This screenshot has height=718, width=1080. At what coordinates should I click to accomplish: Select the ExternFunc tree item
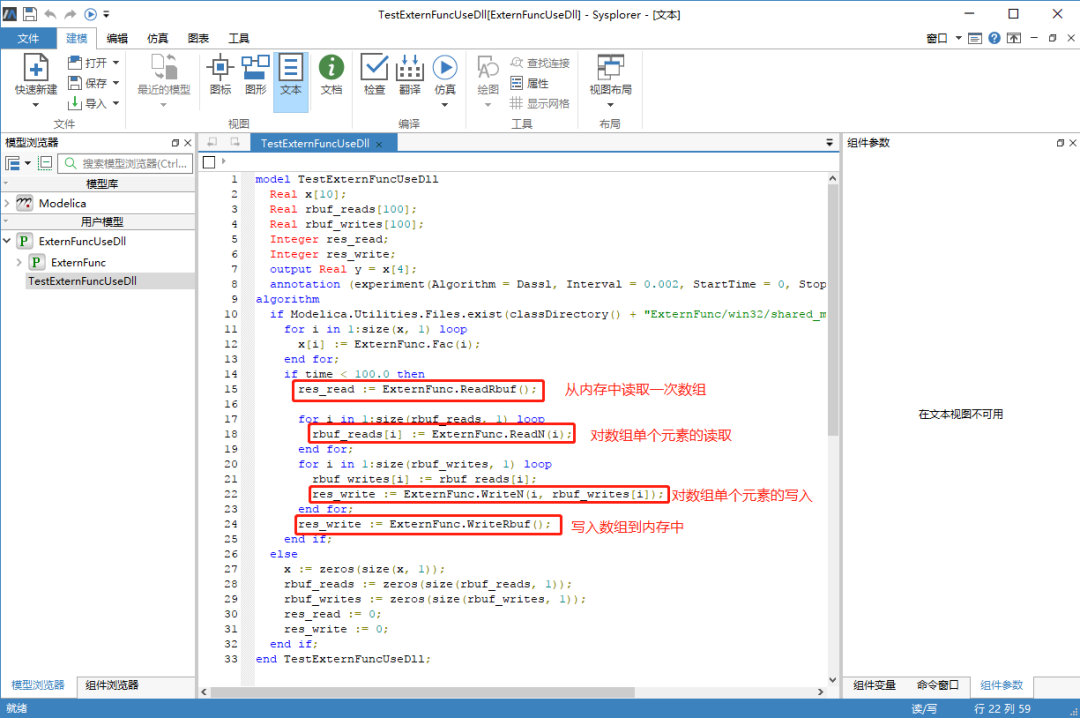[78, 263]
